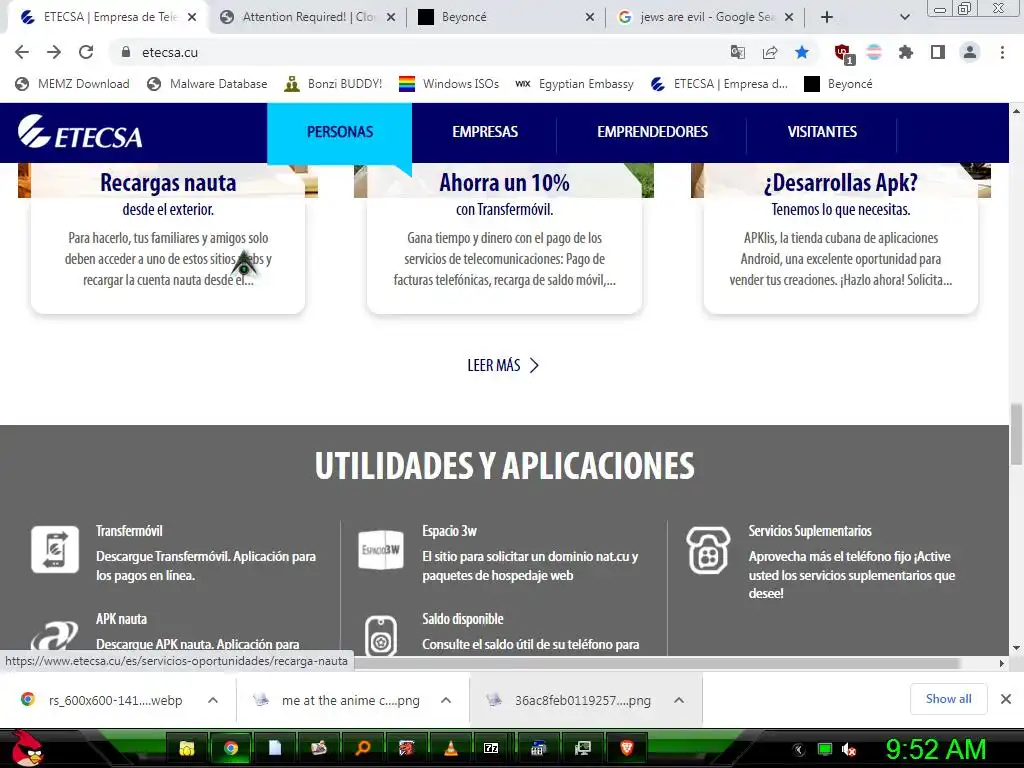Click the Saldo disponible phone icon
The width and height of the screenshot is (1024, 768).
(x=381, y=635)
